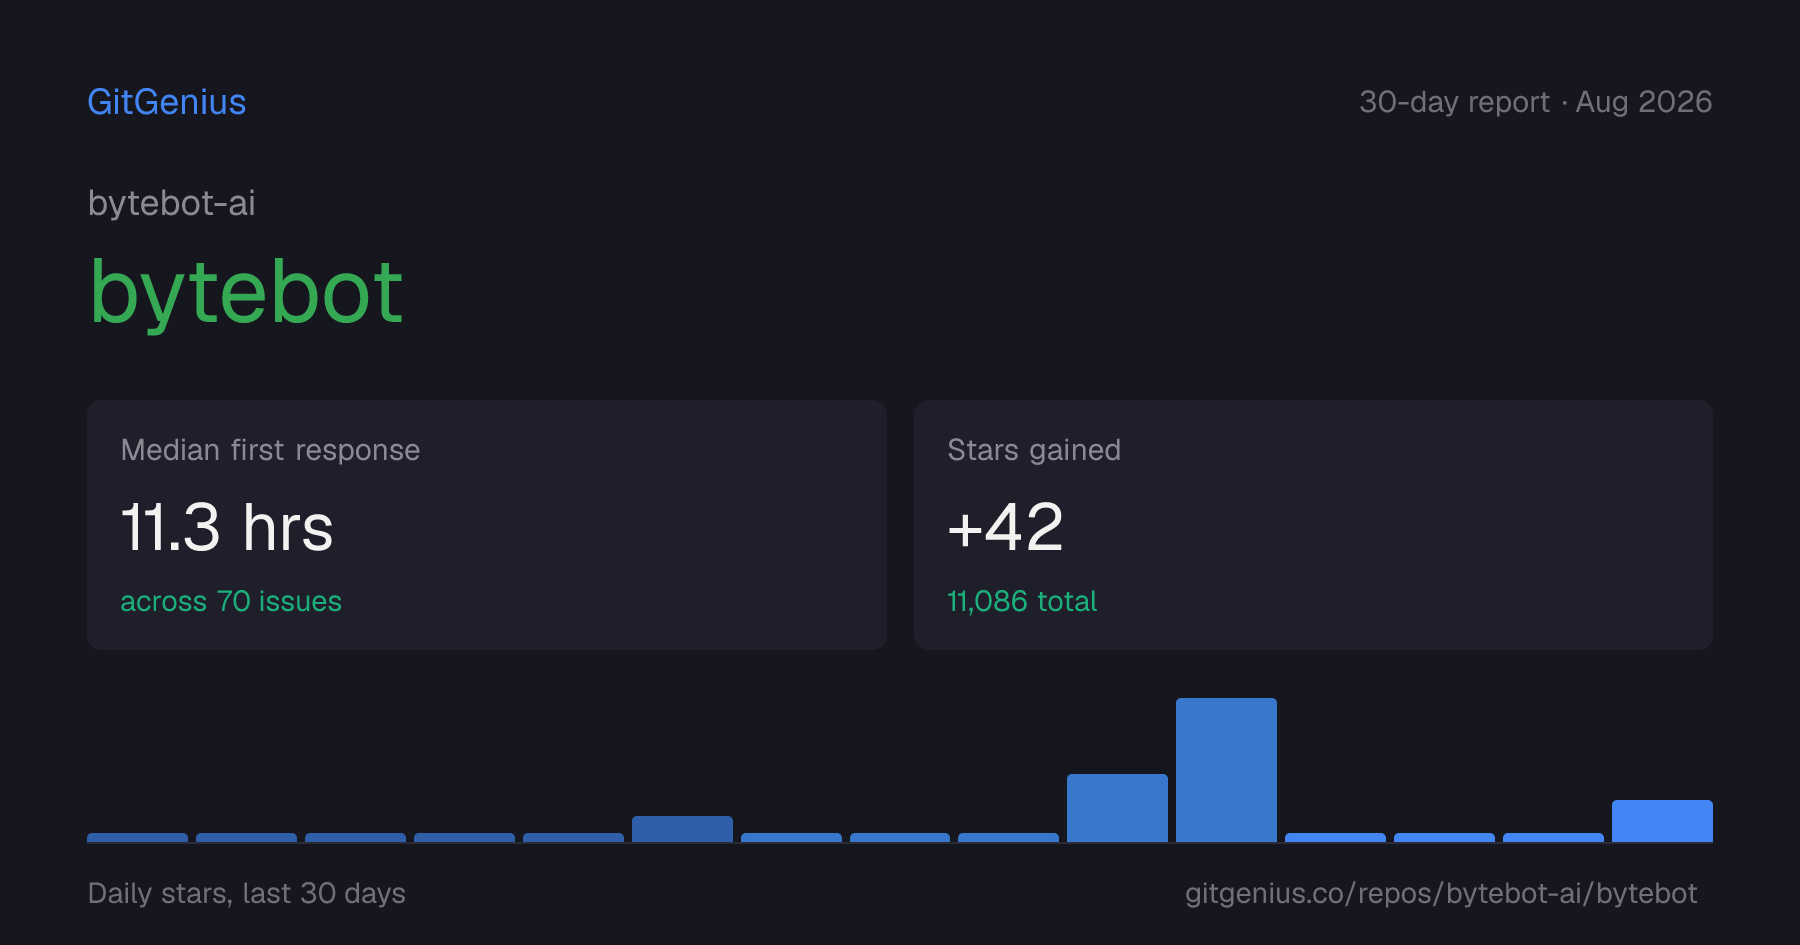
Task: Select the first bar in stars chart
Action: click(137, 838)
